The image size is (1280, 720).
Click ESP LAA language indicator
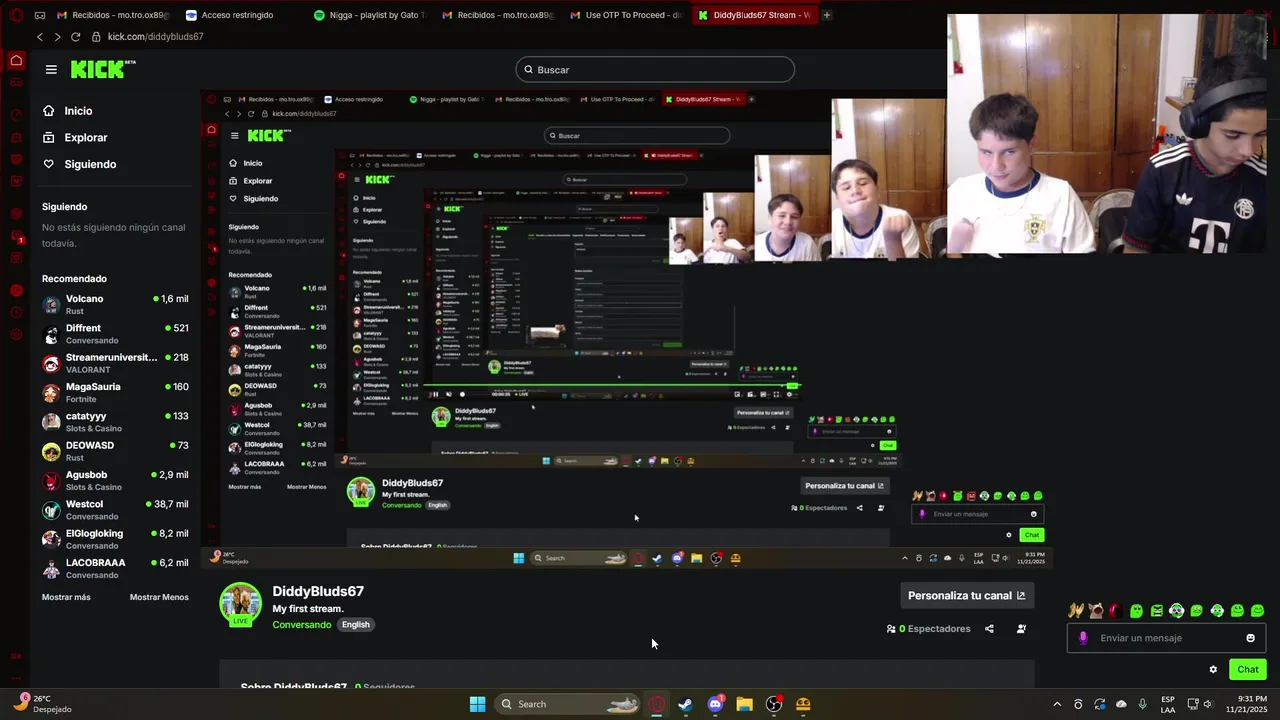click(x=1168, y=704)
